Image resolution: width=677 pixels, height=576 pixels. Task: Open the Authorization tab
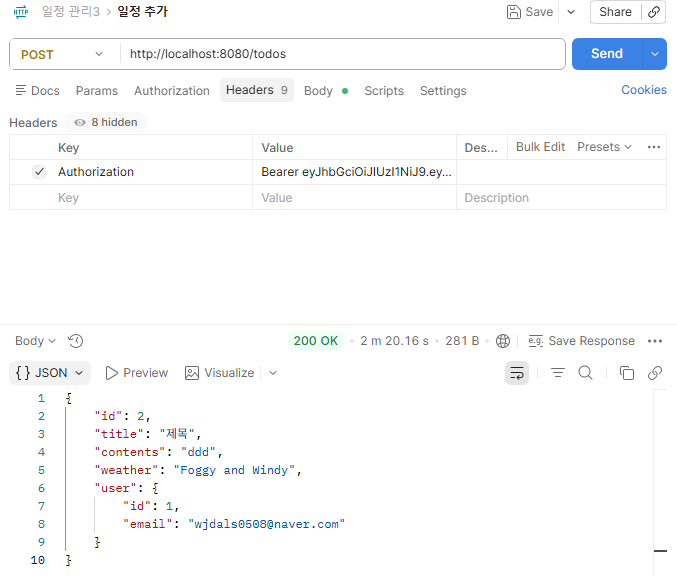coord(172,91)
